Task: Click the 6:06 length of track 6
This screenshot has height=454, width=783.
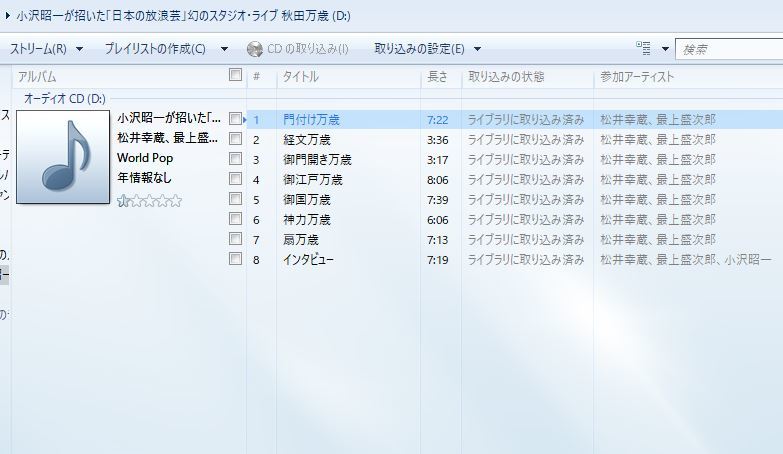Action: pyautogui.click(x=437, y=220)
